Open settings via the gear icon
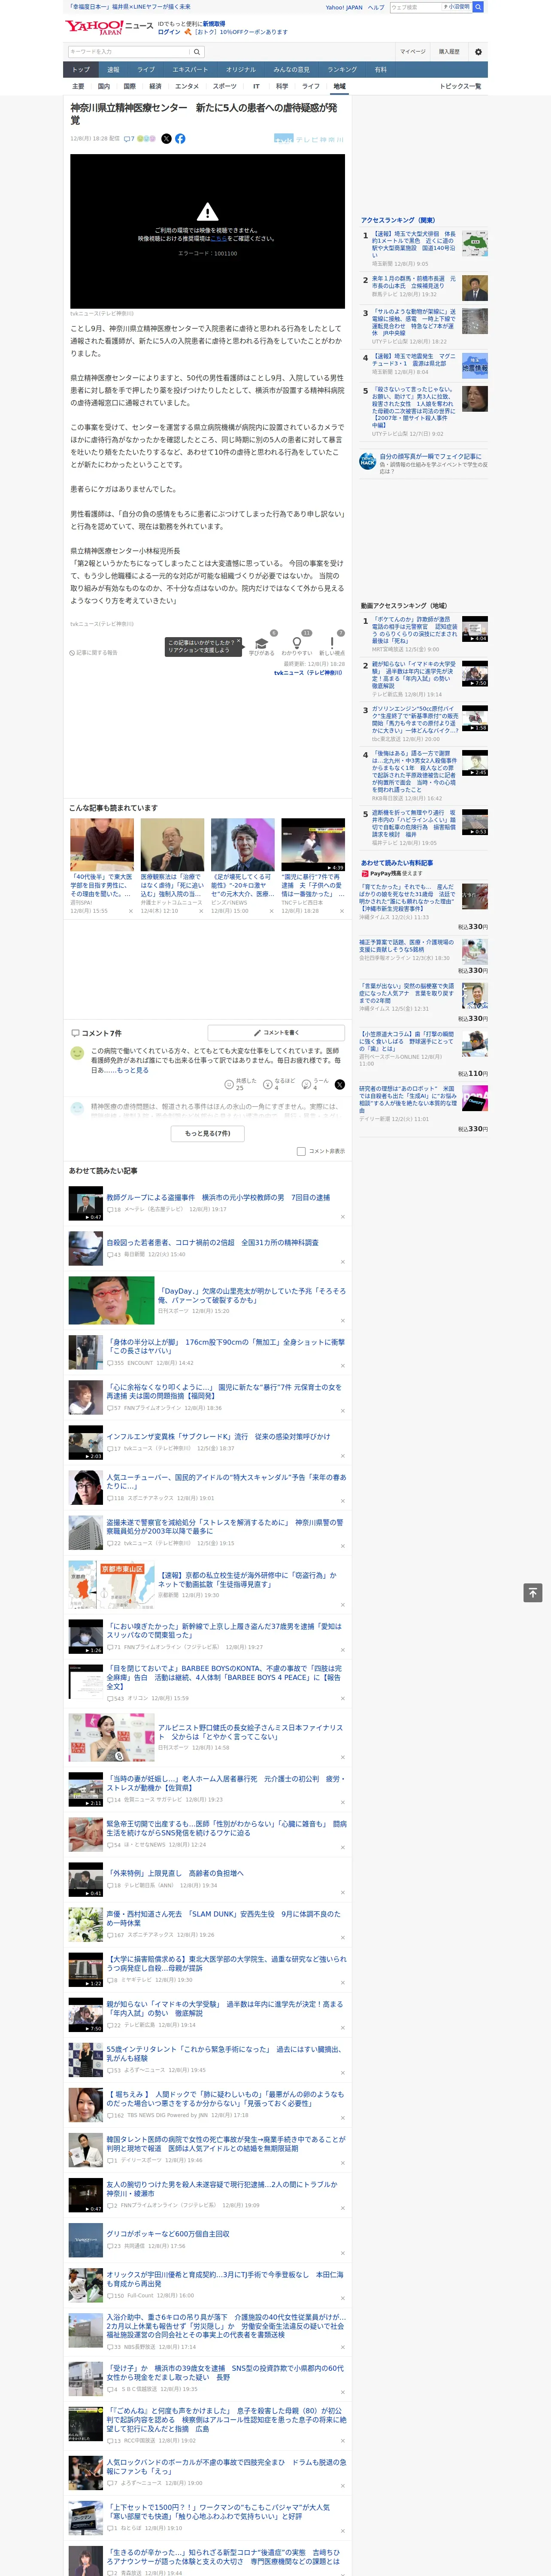The height and width of the screenshot is (2576, 551). [478, 51]
